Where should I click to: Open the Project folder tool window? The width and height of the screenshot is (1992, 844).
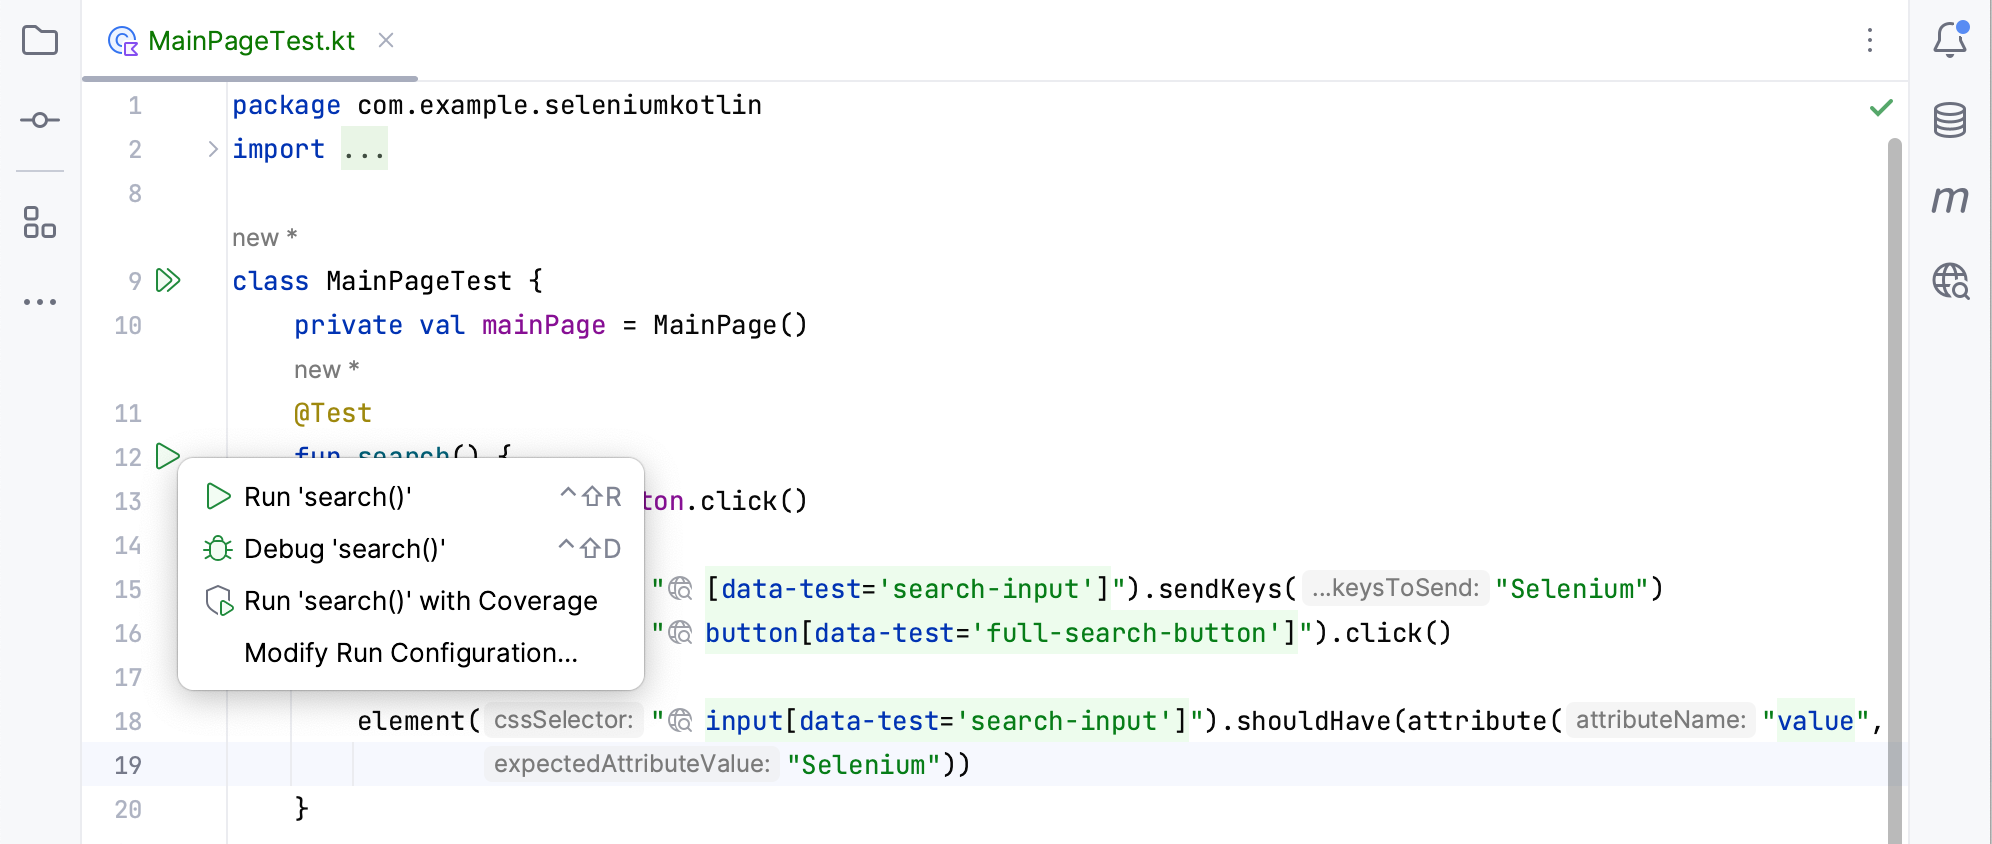point(40,41)
